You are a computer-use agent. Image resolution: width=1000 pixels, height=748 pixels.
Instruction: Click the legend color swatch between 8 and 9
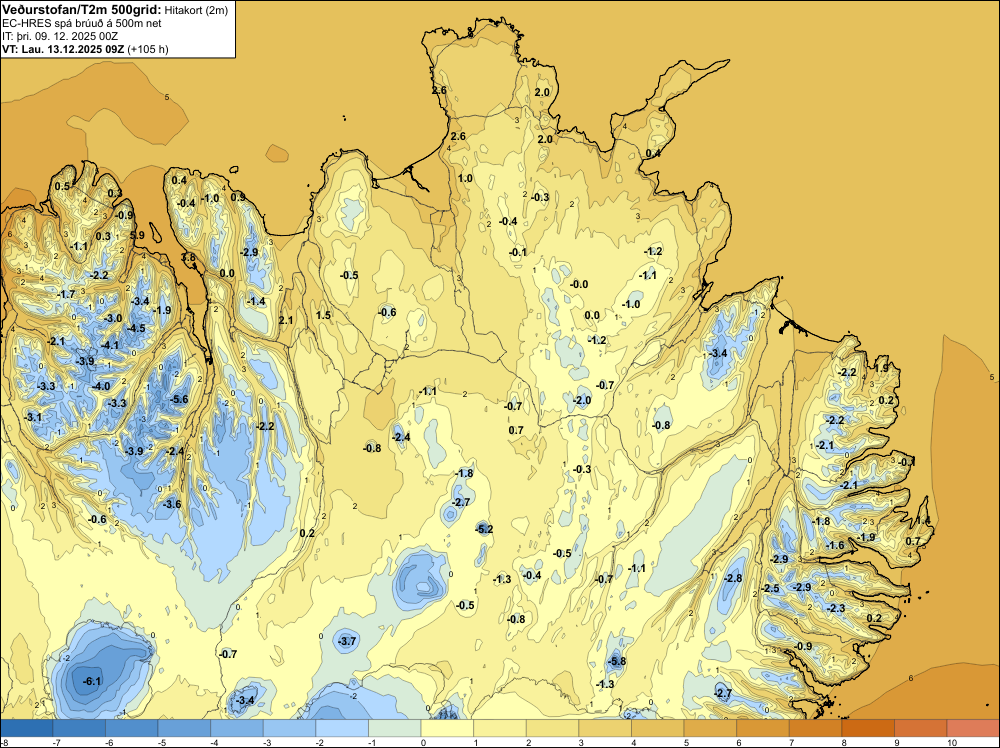pyautogui.click(x=868, y=728)
